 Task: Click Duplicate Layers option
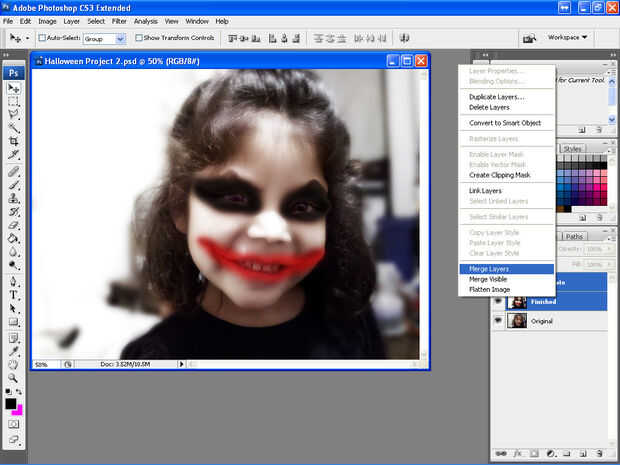pyautogui.click(x=496, y=96)
